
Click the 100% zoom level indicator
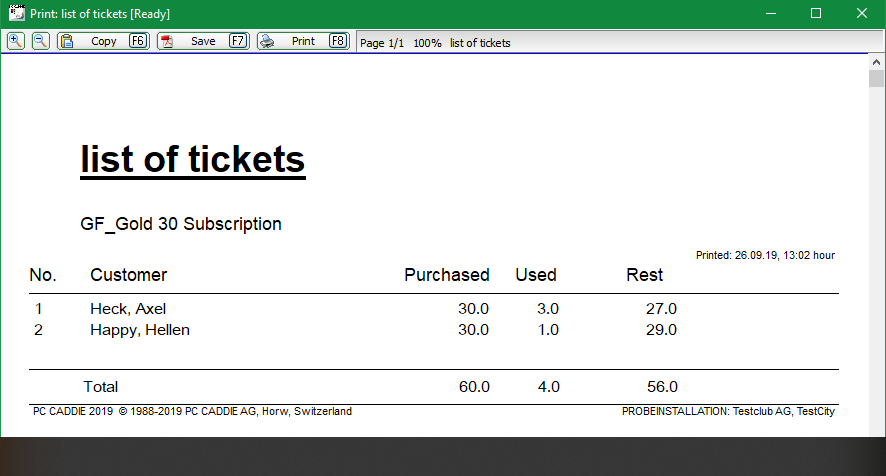click(x=427, y=43)
